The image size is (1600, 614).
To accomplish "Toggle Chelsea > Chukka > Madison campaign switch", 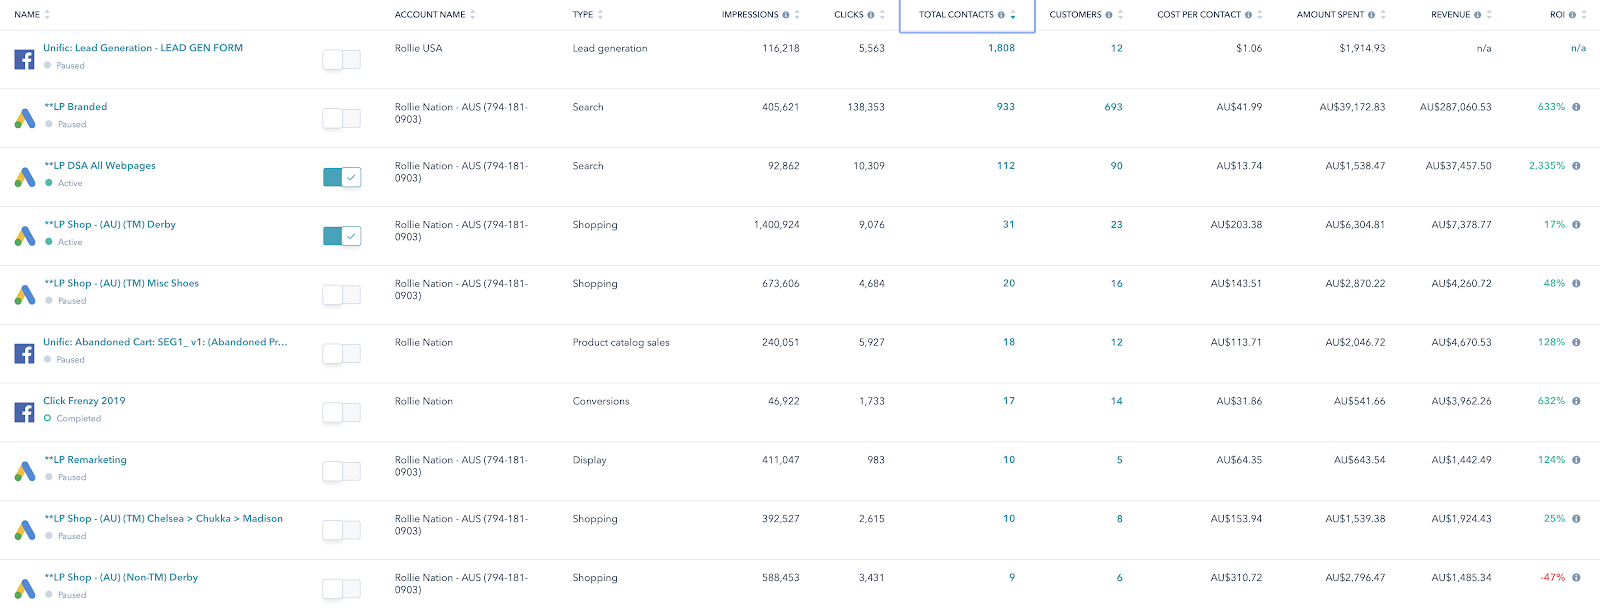I will pyautogui.click(x=341, y=531).
